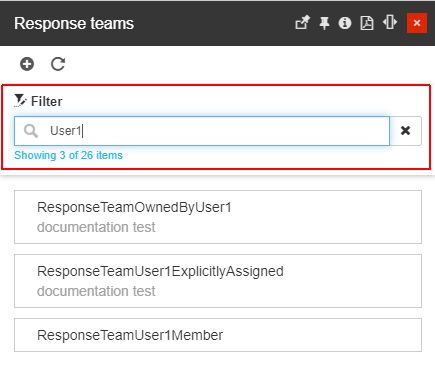Image resolution: width=435 pixels, height=382 pixels.
Task: Toggle panel width with expand icon
Action: [389, 23]
